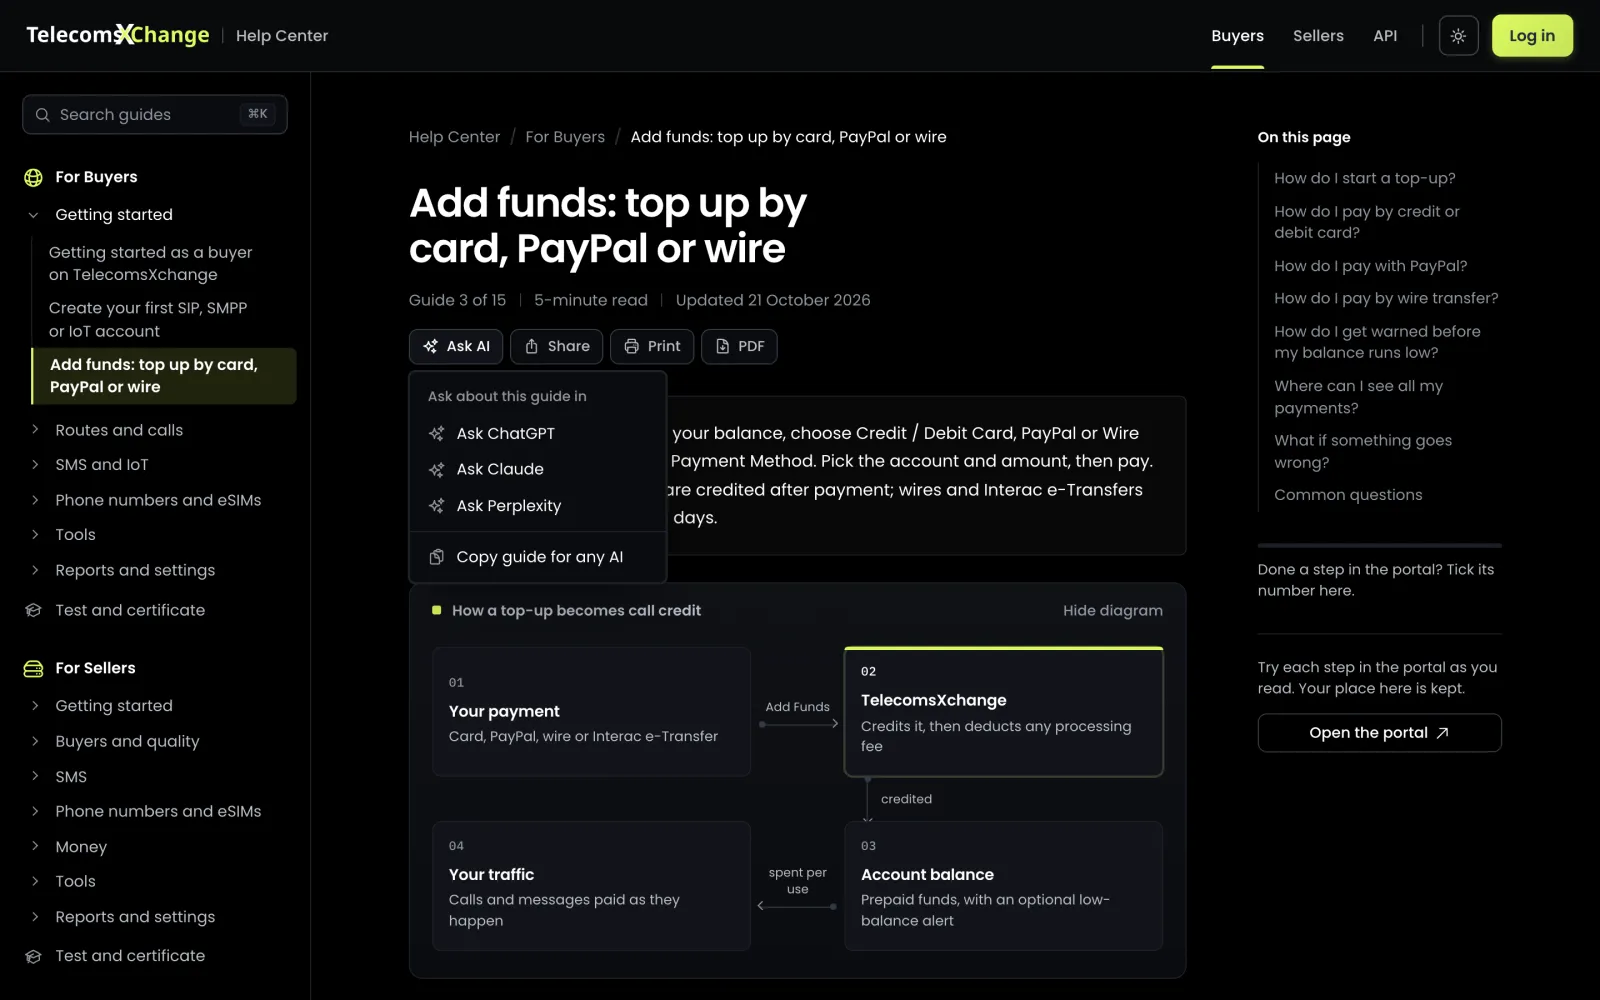
Task: Collapse the buyers Getting started section
Action: 34,215
